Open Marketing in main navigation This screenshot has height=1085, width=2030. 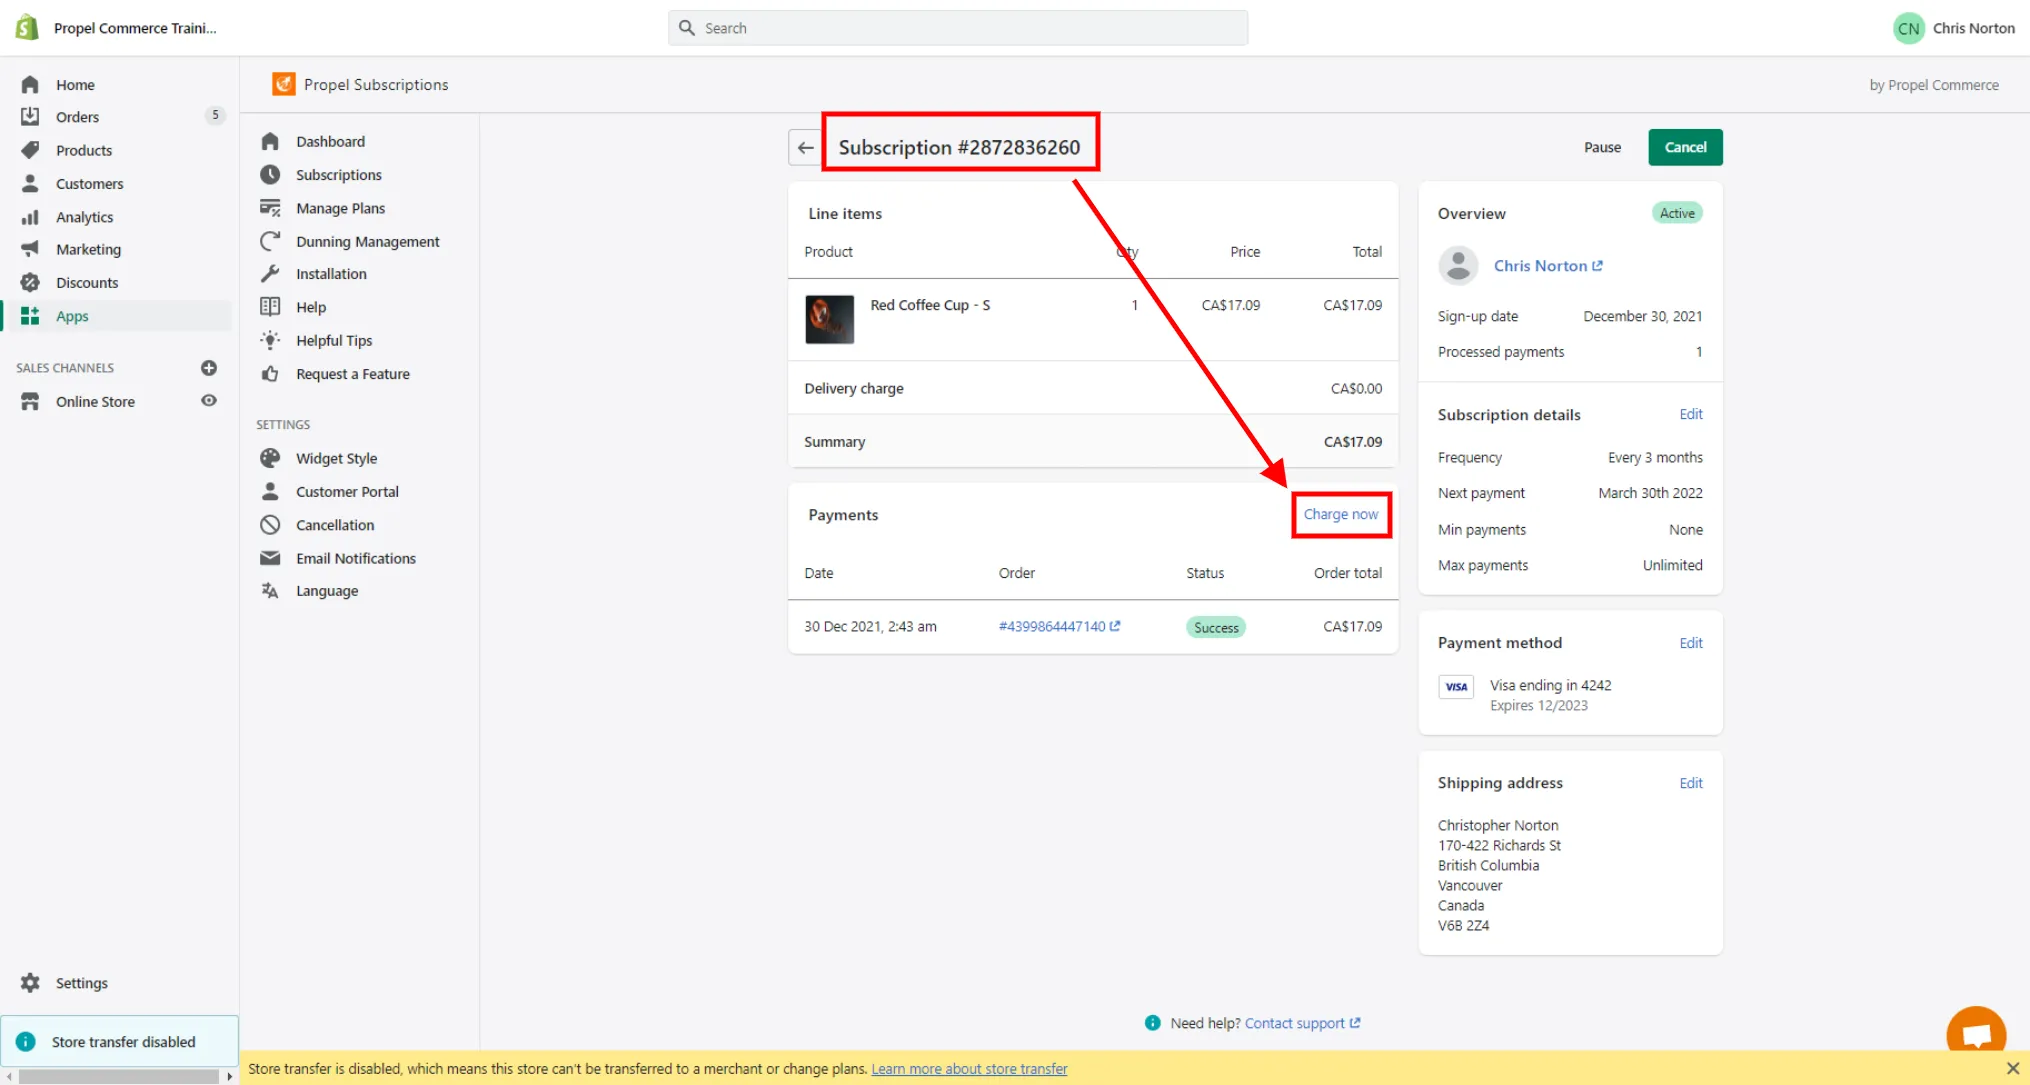(88, 249)
